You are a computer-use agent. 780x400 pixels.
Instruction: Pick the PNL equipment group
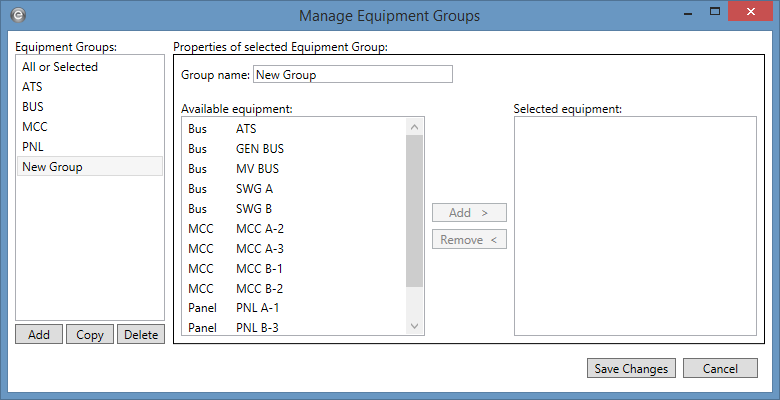(33, 147)
